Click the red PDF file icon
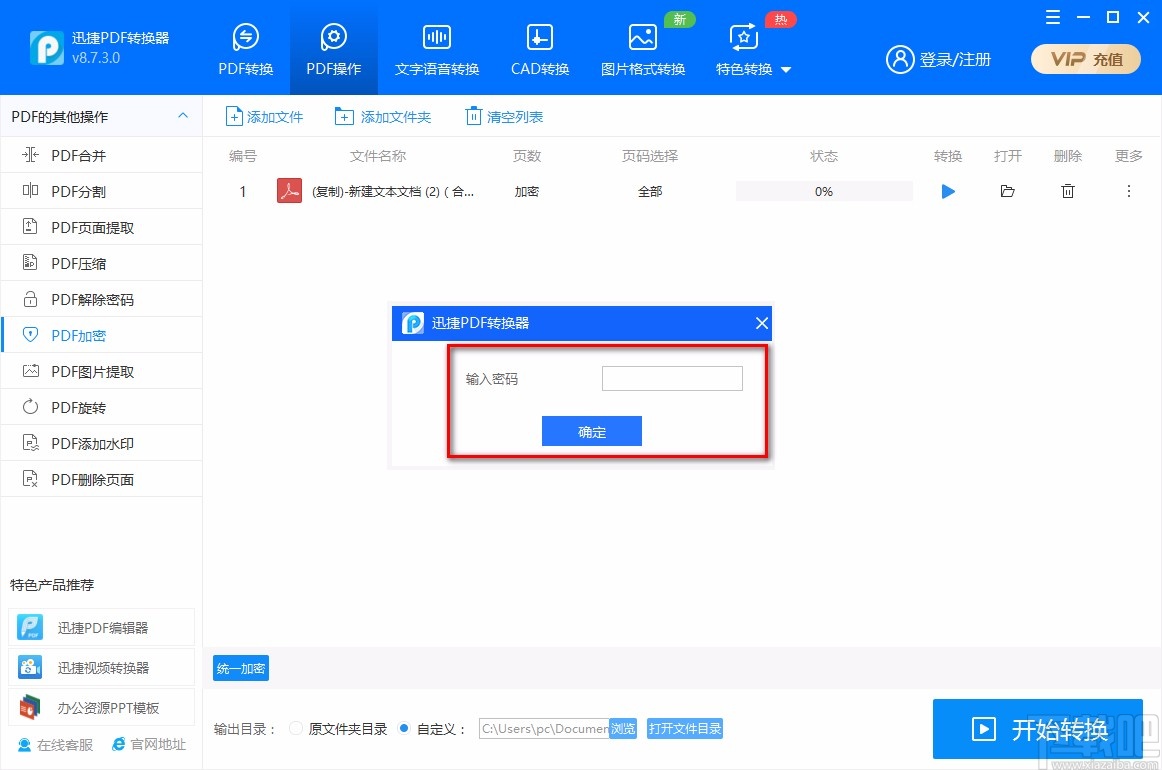 click(289, 190)
